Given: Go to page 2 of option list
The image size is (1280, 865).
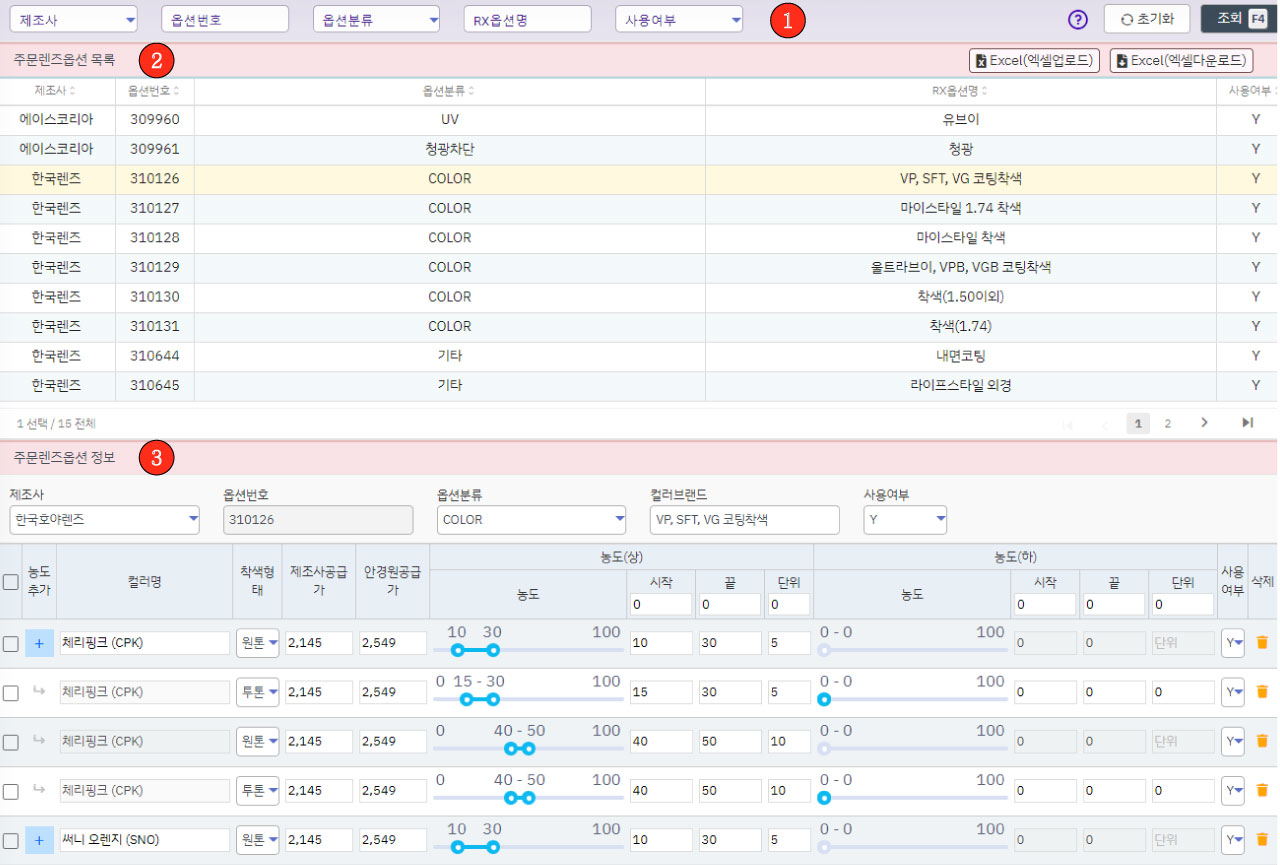Looking at the screenshot, I should tap(1167, 423).
